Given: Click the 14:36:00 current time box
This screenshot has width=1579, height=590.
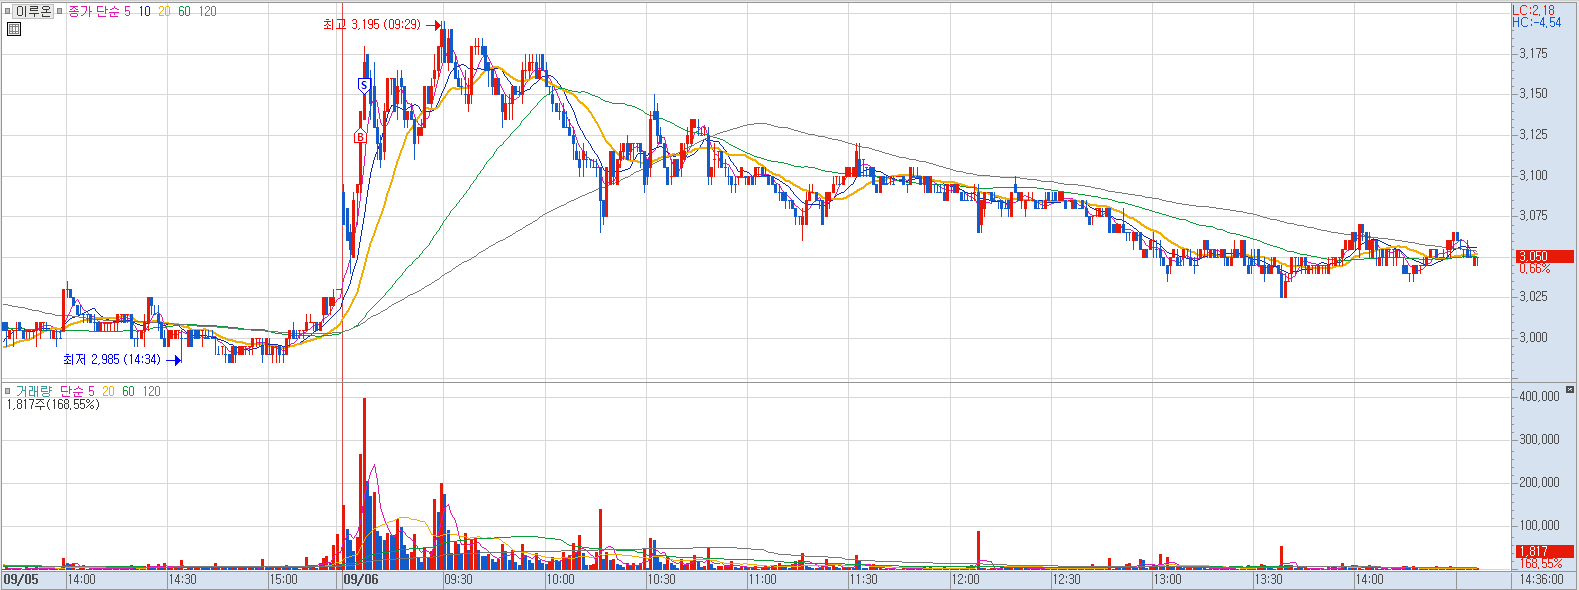Looking at the screenshot, I should [x=1541, y=579].
